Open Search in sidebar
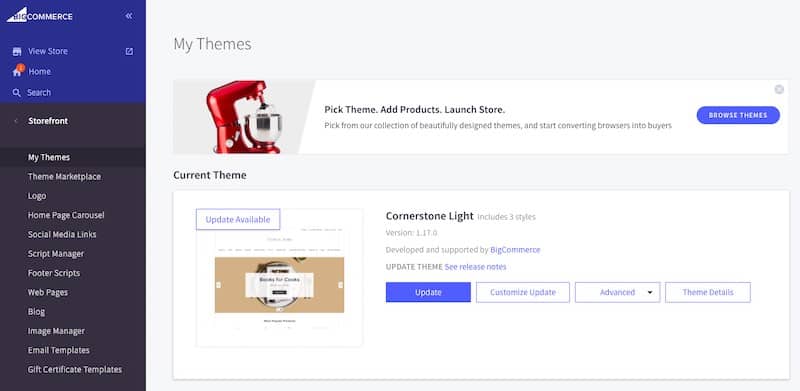The width and height of the screenshot is (800, 391). [39, 92]
